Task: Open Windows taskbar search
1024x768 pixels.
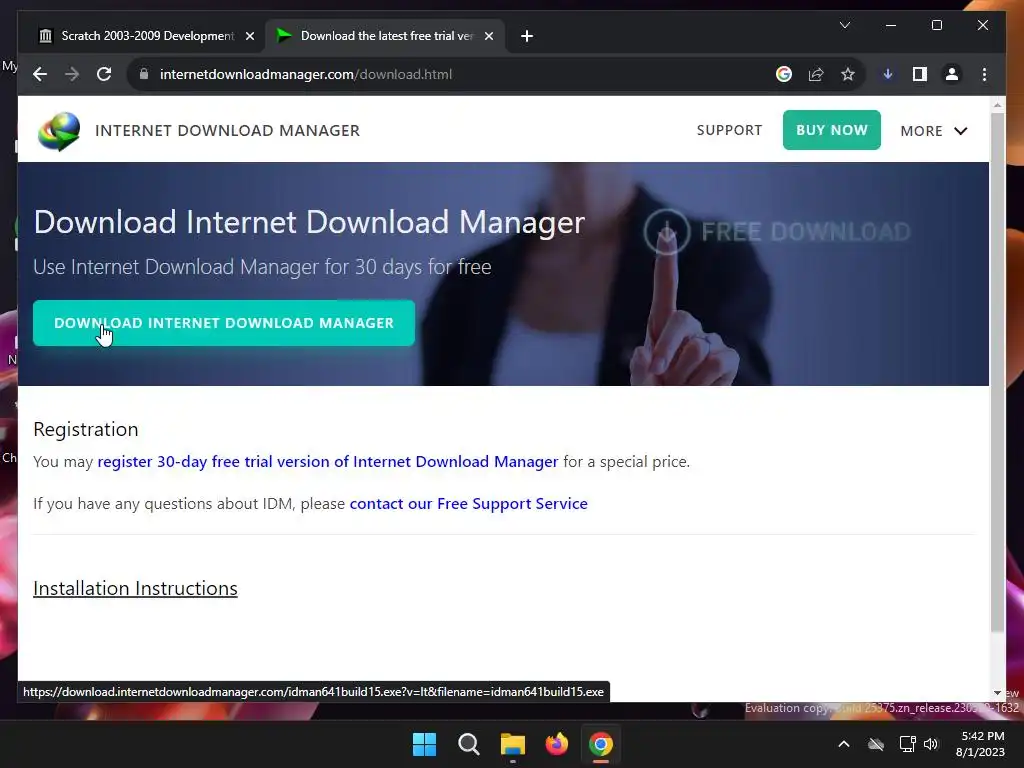Action: click(x=468, y=744)
